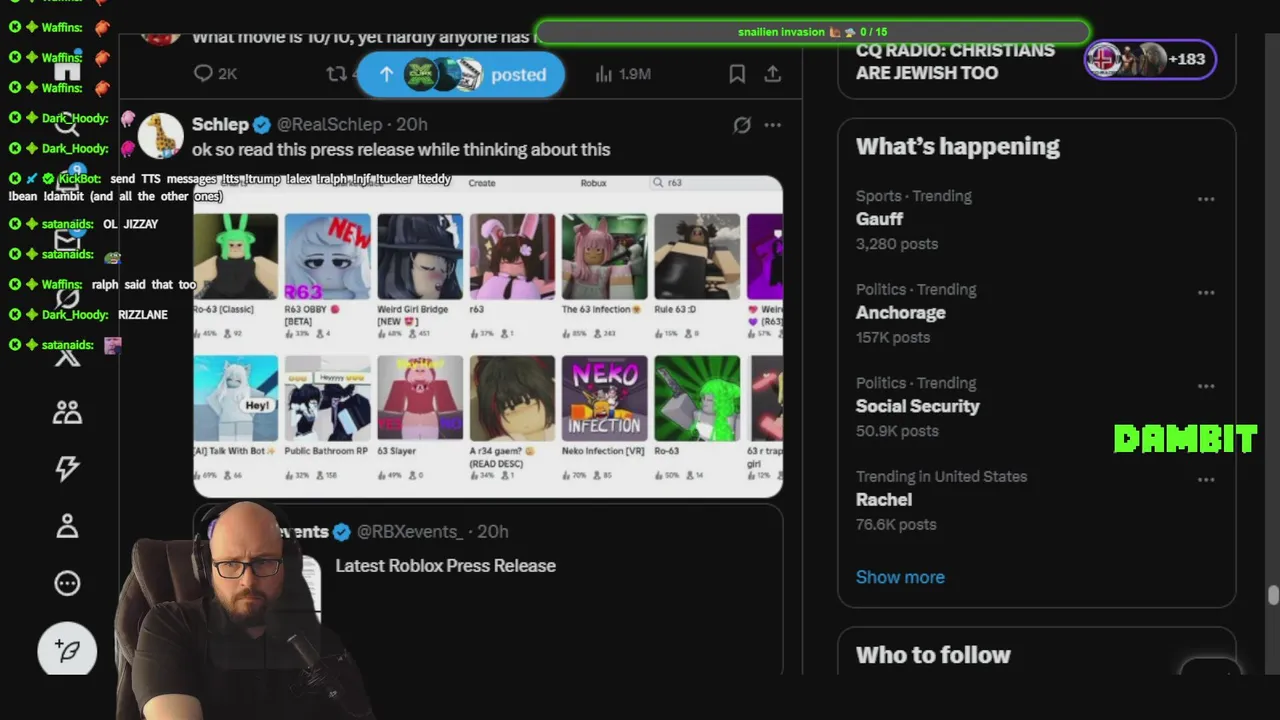The height and width of the screenshot is (720, 1280).
Task: Click Schlep's giraffe profile avatar
Action: (x=161, y=136)
